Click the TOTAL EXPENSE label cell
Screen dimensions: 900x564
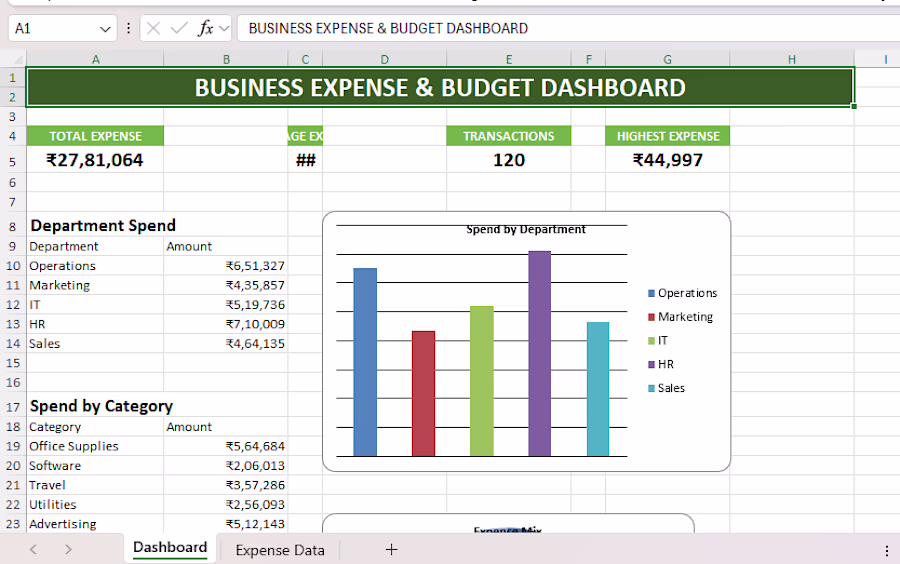tap(95, 136)
